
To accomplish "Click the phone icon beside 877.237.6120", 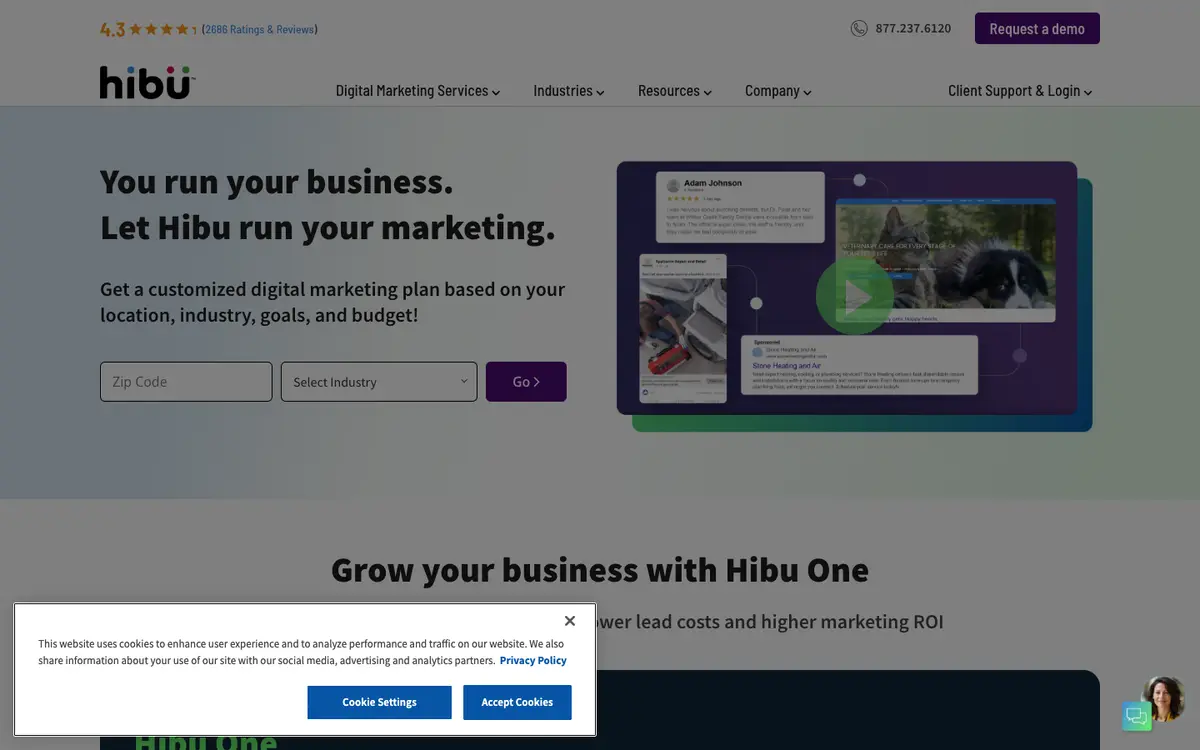I will 859,29.
